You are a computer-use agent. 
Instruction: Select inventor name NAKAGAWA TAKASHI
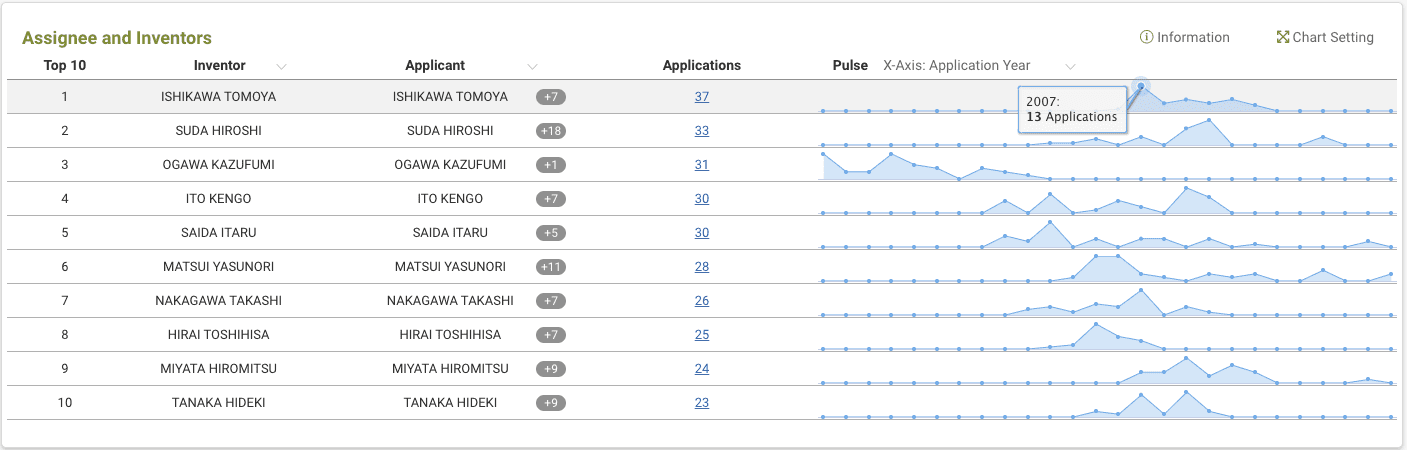tap(218, 301)
